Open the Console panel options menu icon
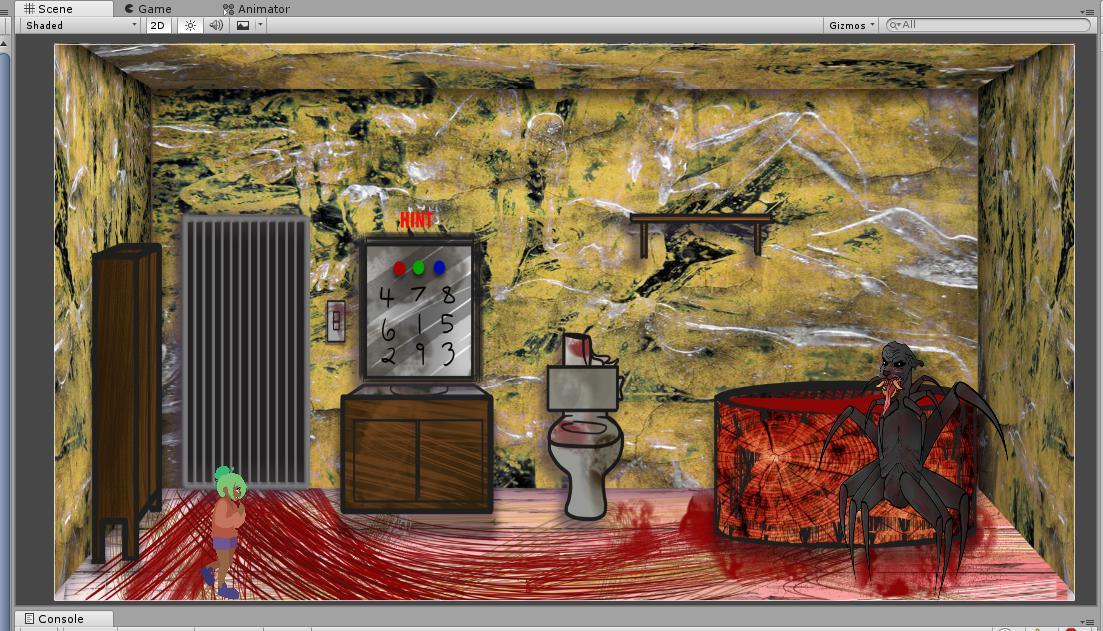 (1088, 621)
